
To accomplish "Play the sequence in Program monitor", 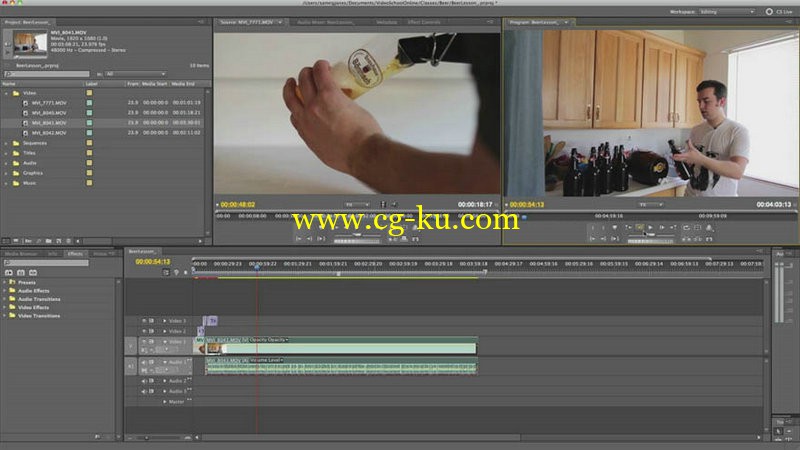I will (x=650, y=228).
